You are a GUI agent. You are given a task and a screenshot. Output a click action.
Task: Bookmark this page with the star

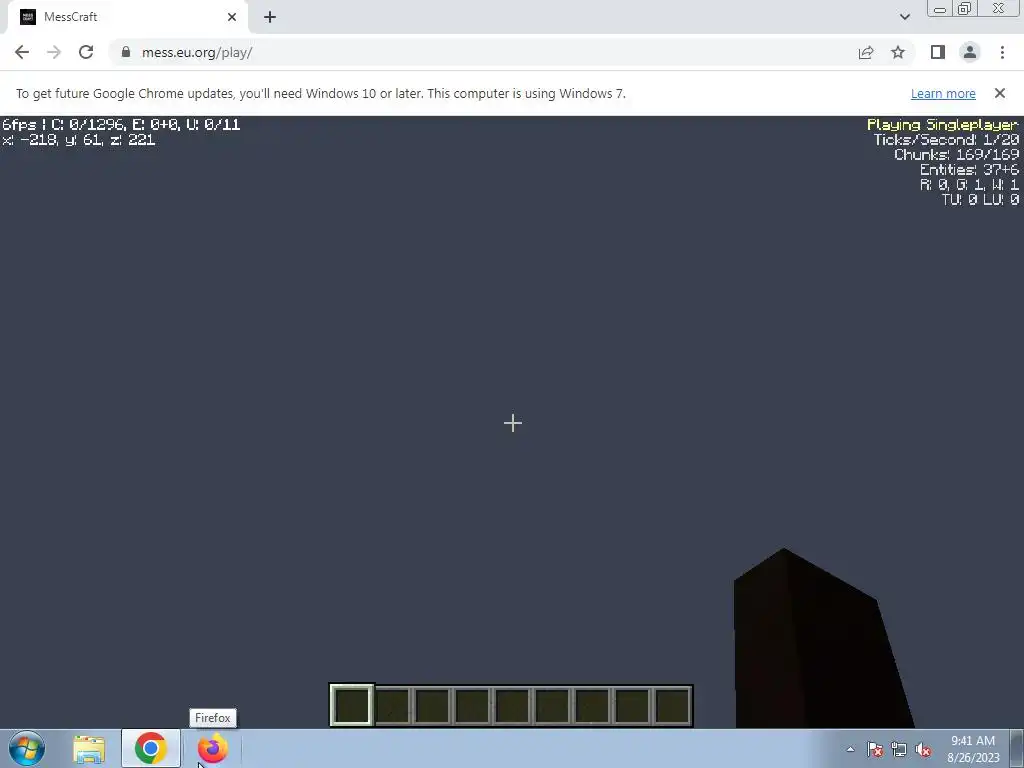coord(898,52)
